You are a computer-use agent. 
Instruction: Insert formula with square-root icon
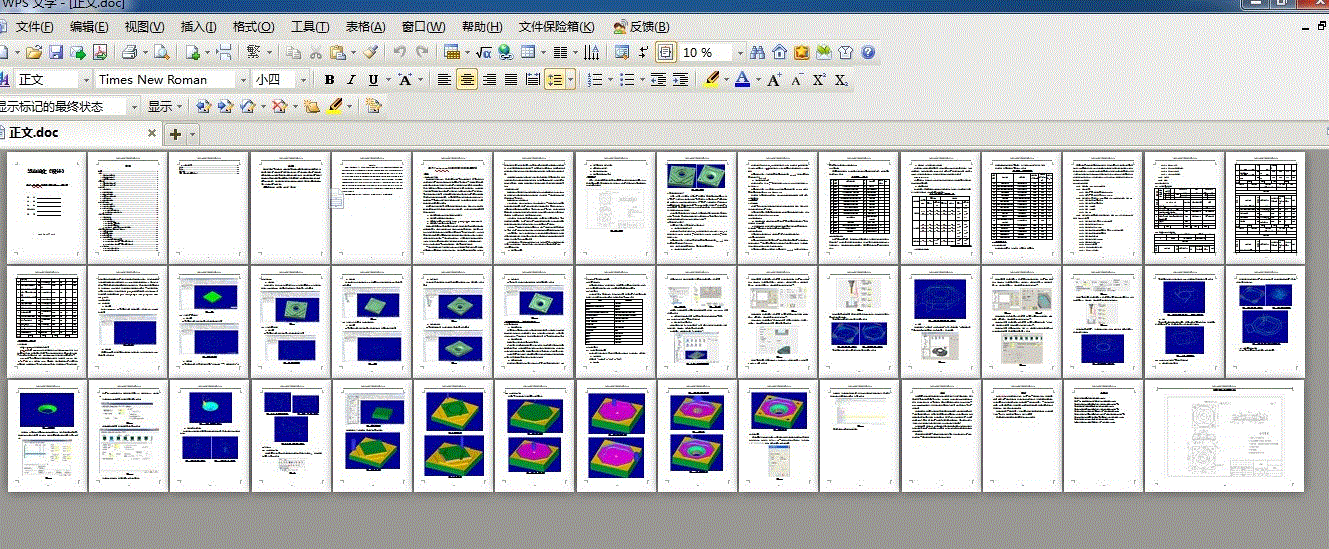[x=483, y=52]
